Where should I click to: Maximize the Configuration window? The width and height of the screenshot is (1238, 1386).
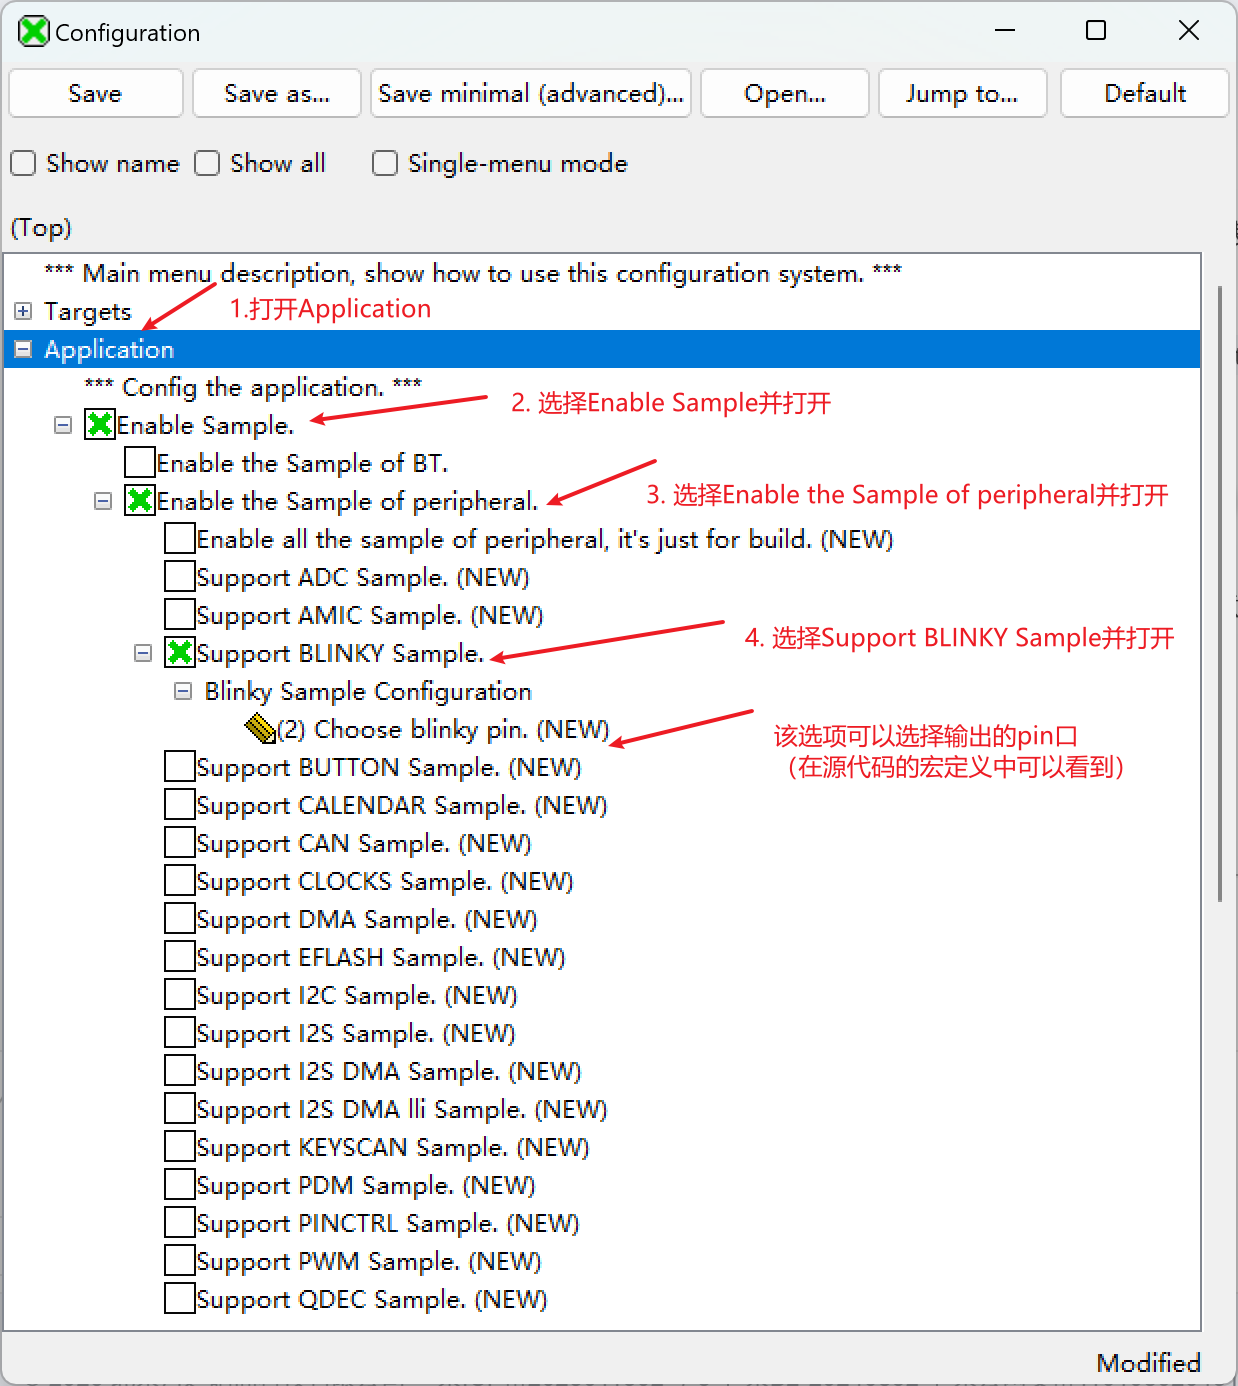coord(1095,31)
